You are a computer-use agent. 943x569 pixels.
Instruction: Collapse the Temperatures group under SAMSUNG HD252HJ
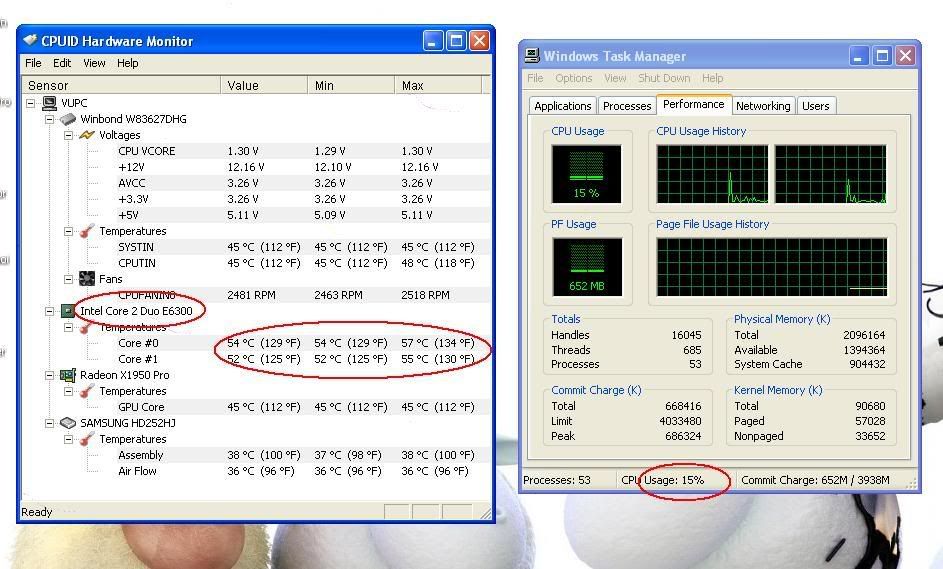point(69,439)
